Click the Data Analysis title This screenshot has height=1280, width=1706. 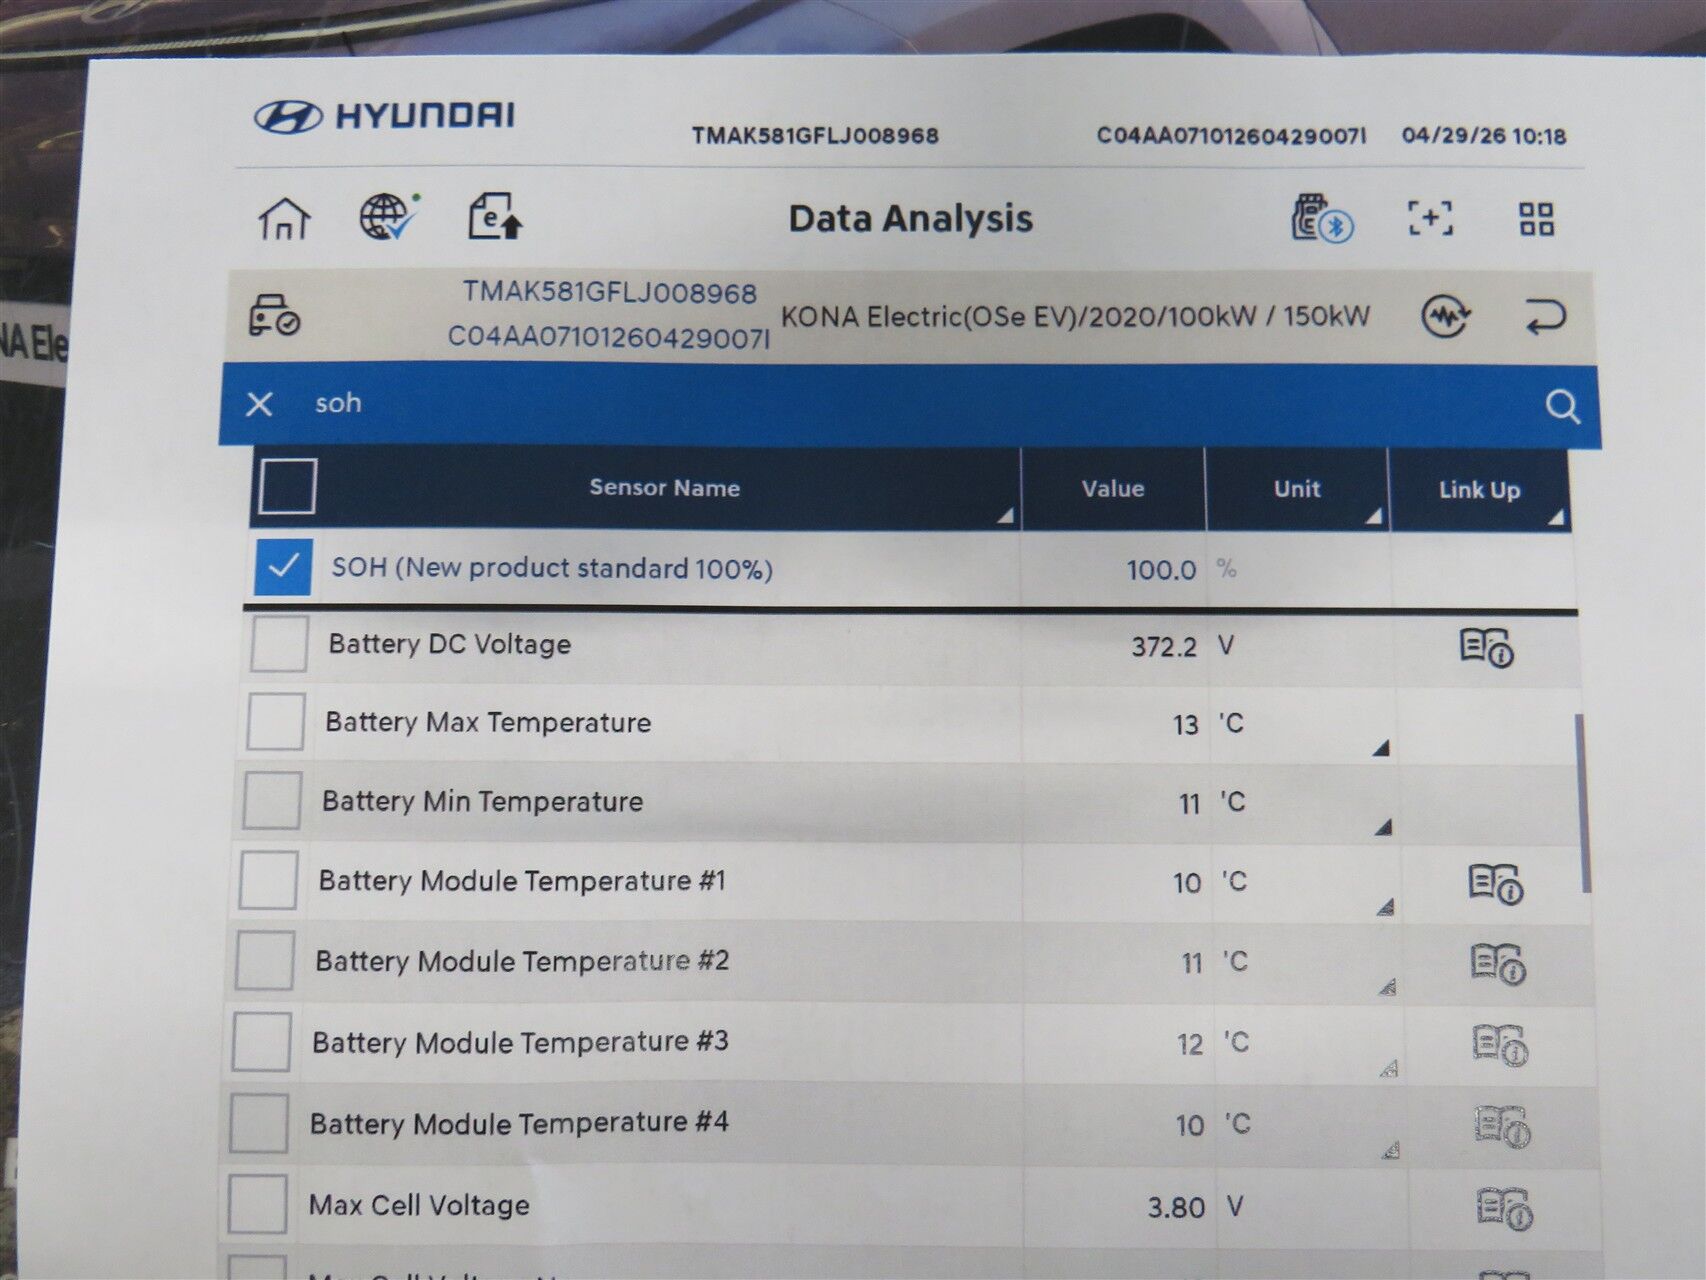coord(910,218)
